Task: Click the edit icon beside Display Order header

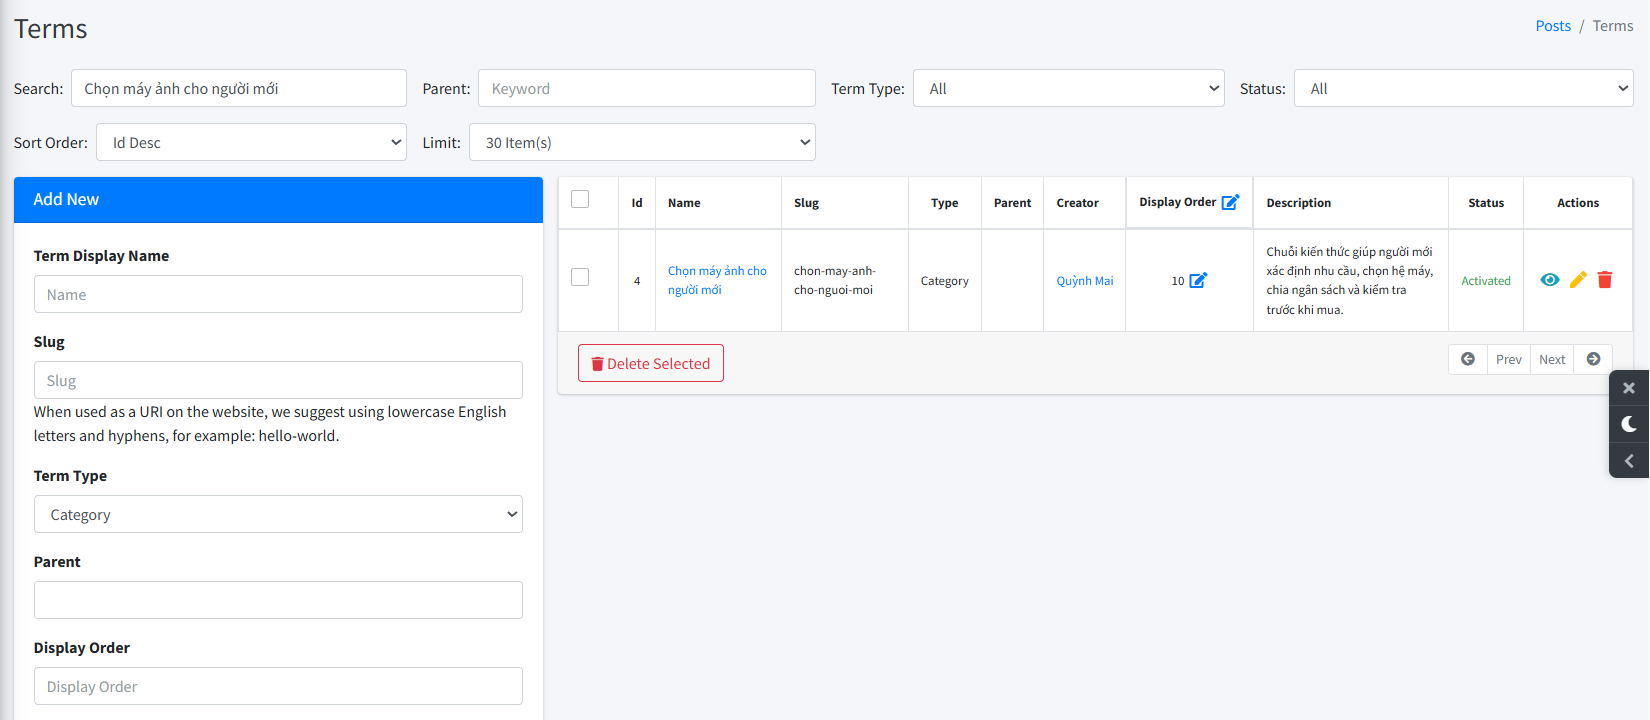Action: tap(1231, 202)
